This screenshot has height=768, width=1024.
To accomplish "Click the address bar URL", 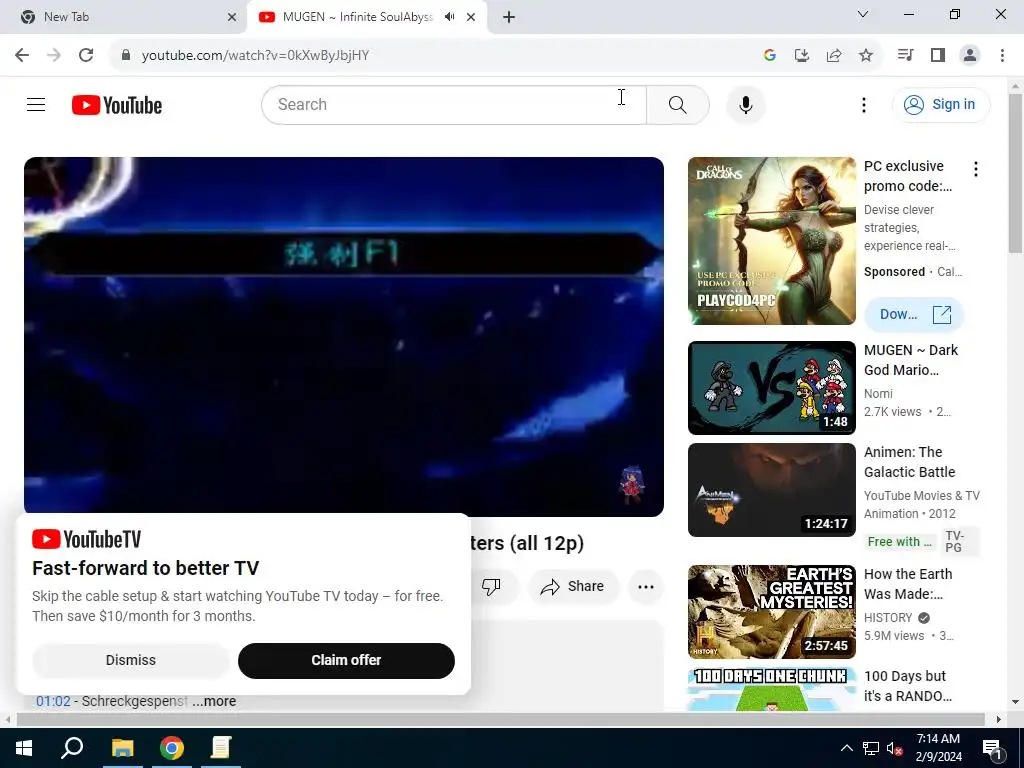I will point(255,56).
